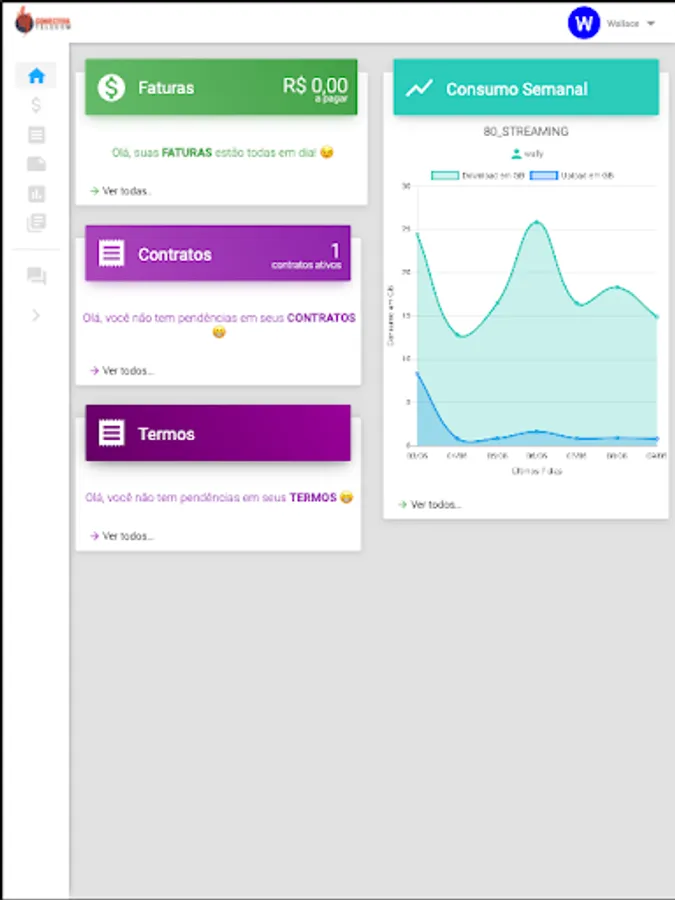The height and width of the screenshot is (900, 675).
Task: Click the R$ 0,00 amount on Faturas
Action: click(315, 86)
